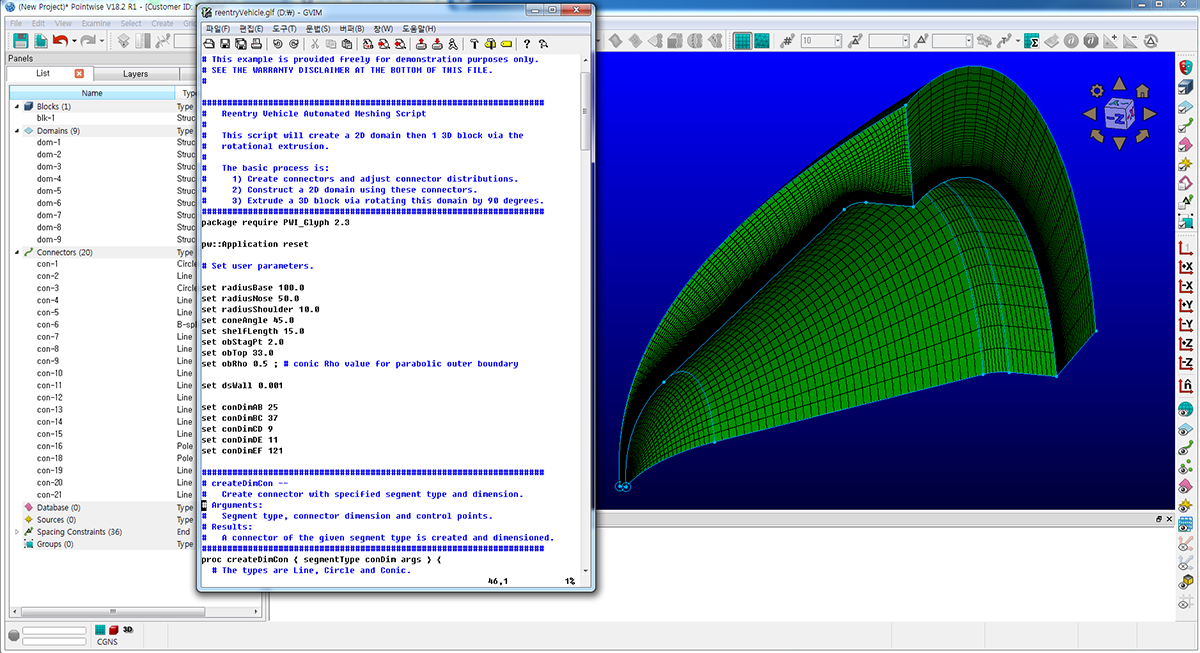Viewport: 1200px width, 653px height.
Task: Click the unstructured grid type icon
Action: pos(761,41)
